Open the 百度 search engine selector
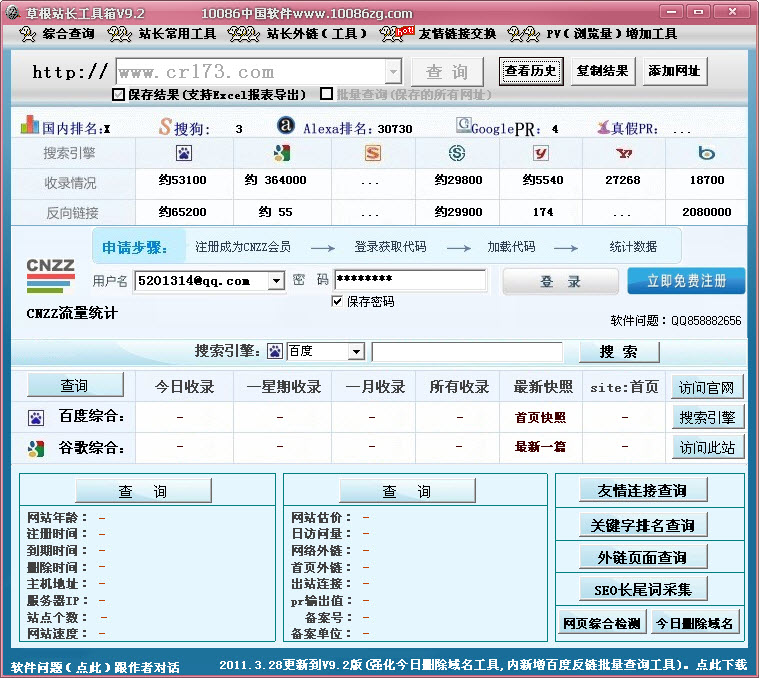Screen dimensions: 759x678 356,351
